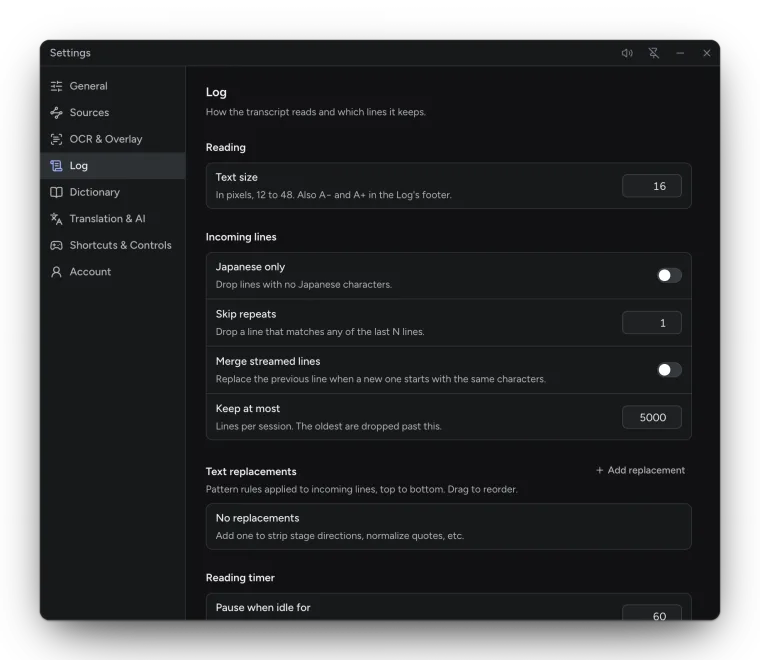Click the Skip repeats label

[x=246, y=314]
